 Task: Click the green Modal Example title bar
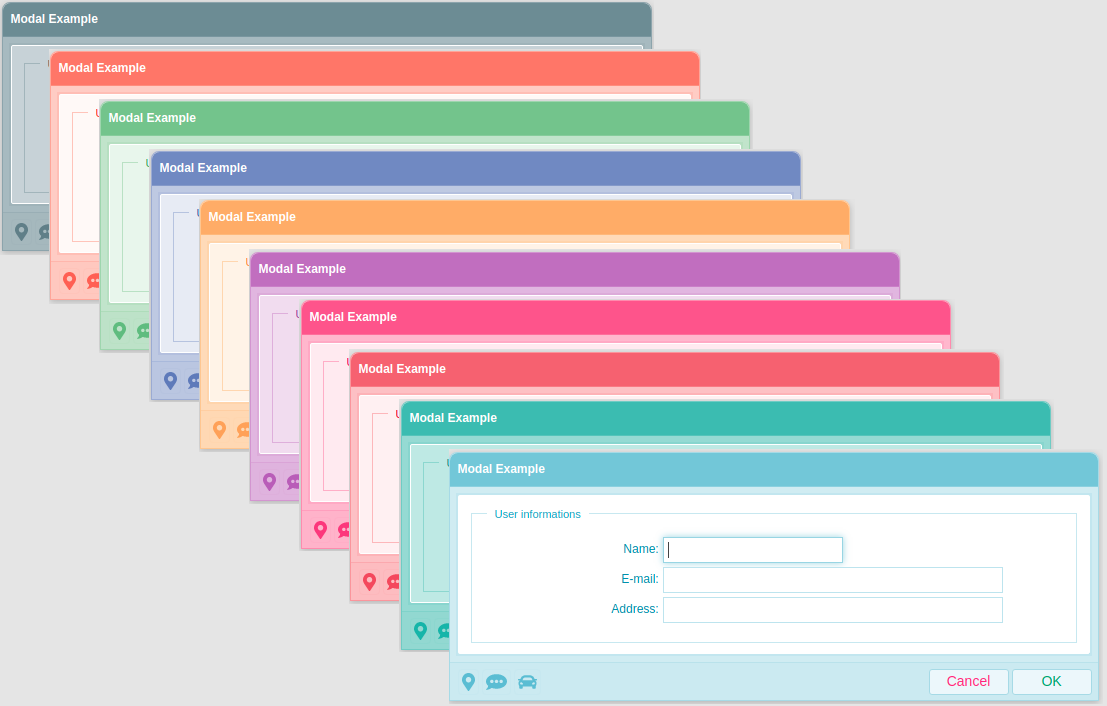click(424, 119)
